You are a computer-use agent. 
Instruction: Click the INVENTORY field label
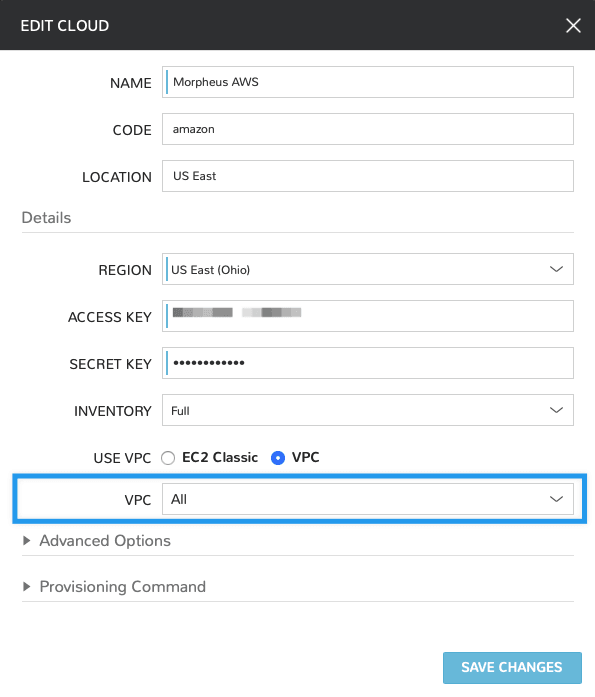point(113,411)
